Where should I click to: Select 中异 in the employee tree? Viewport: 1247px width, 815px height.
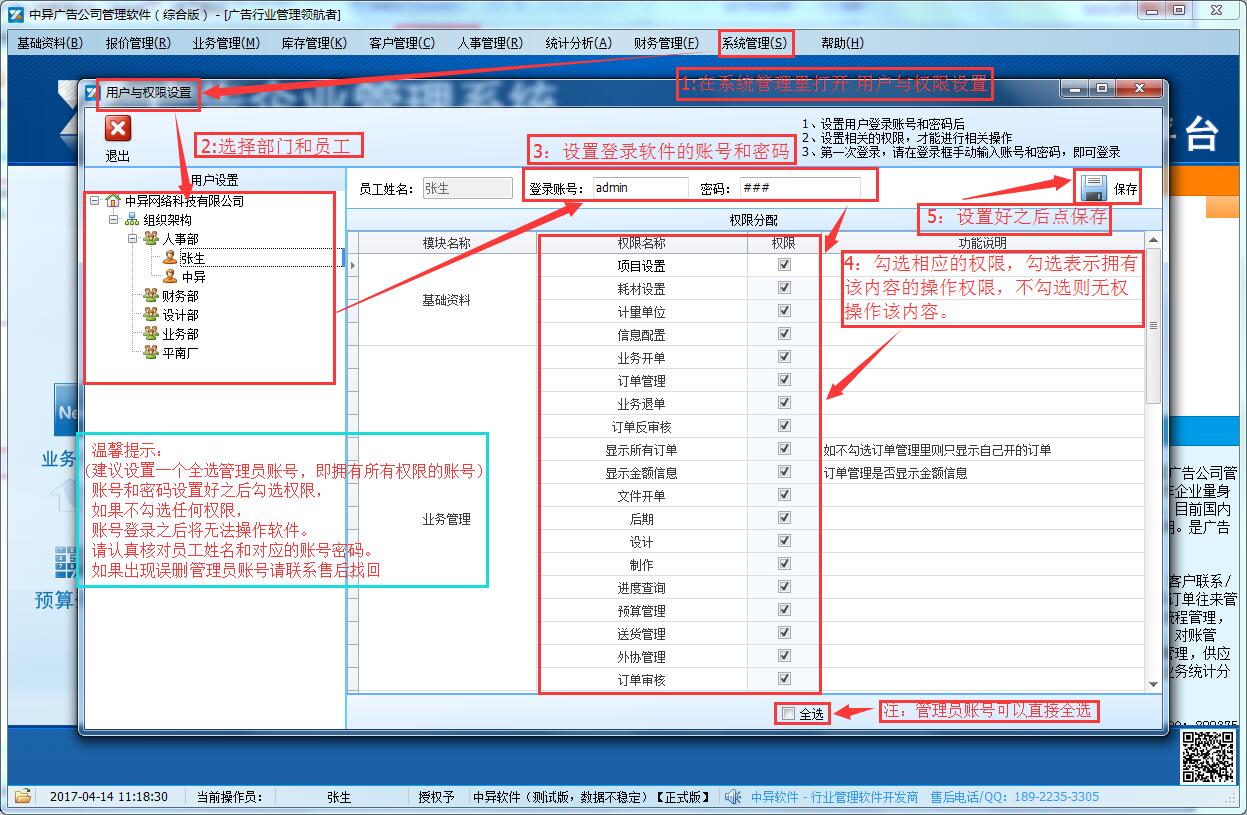[194, 277]
